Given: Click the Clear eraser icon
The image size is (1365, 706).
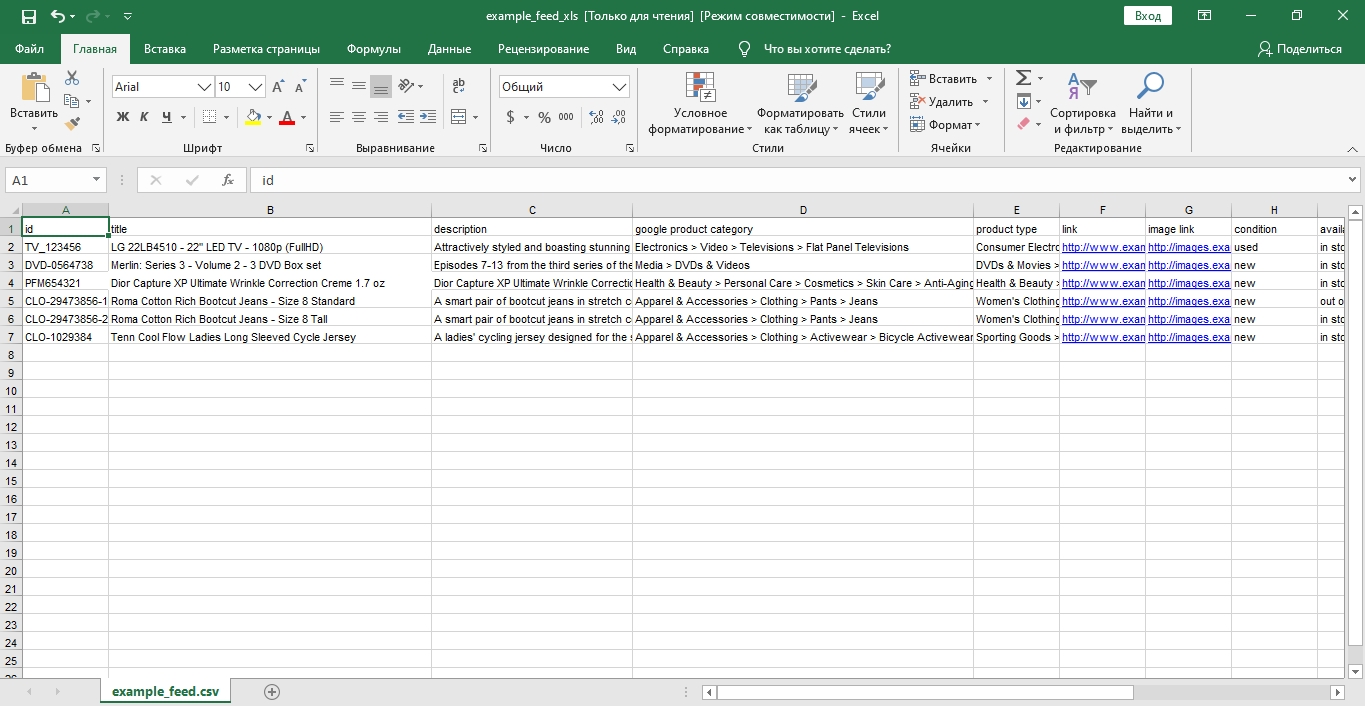Looking at the screenshot, I should point(1023,124).
